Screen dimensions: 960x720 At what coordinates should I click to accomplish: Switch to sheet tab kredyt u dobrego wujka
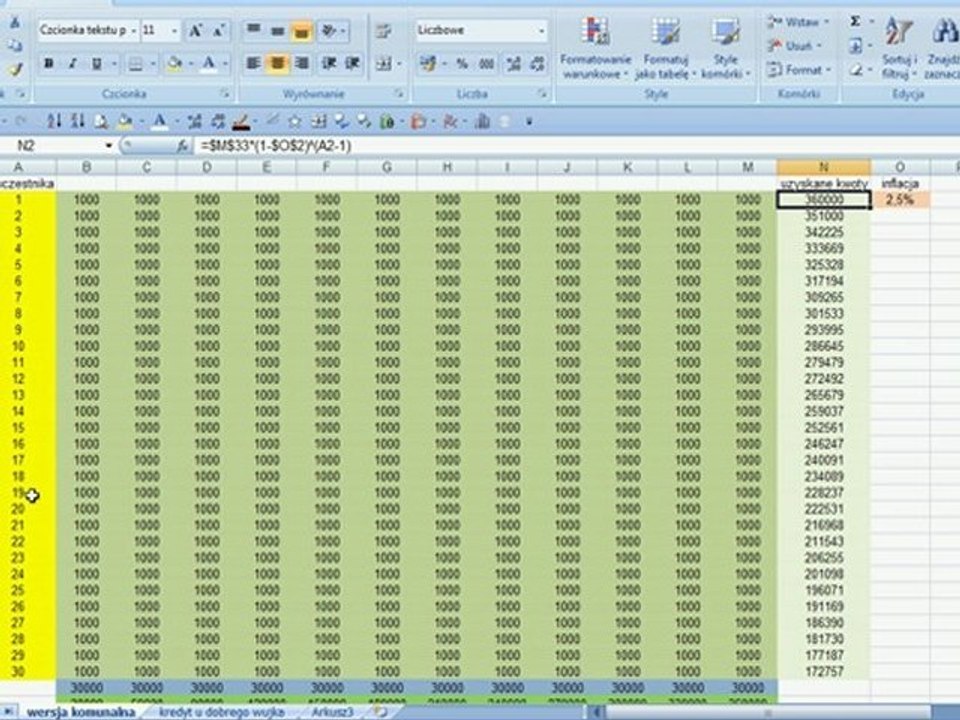[222, 712]
